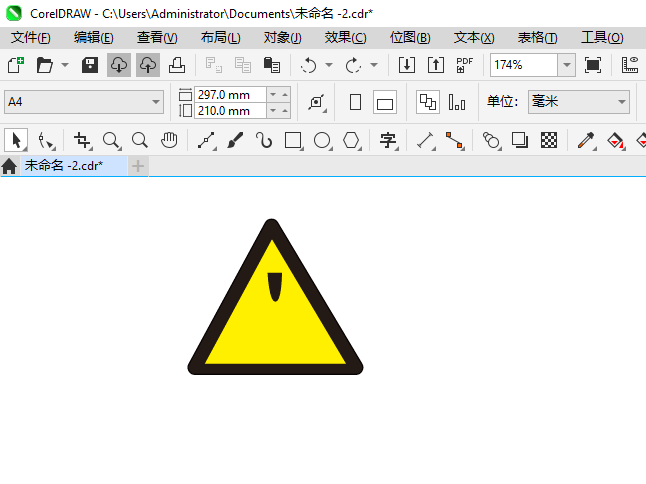Select the Eyedropper tool
The height and width of the screenshot is (484, 646).
pyautogui.click(x=586, y=140)
